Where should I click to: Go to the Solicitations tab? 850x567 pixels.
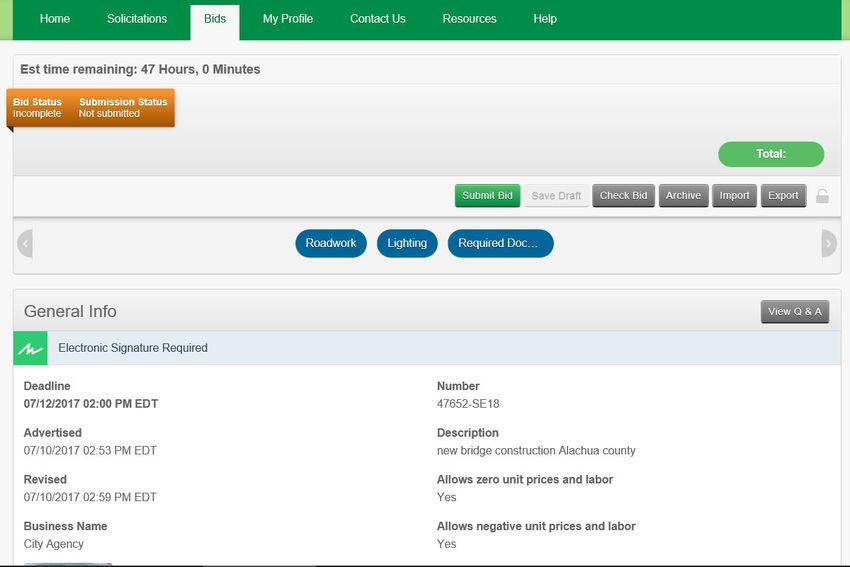(137, 19)
